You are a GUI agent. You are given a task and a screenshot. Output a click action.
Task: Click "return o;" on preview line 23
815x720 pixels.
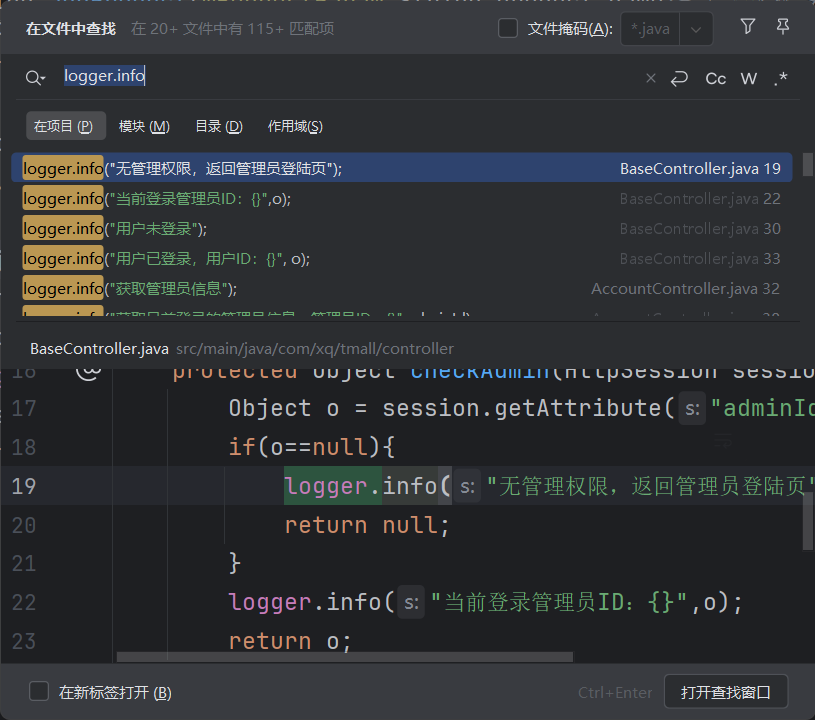coord(290,641)
